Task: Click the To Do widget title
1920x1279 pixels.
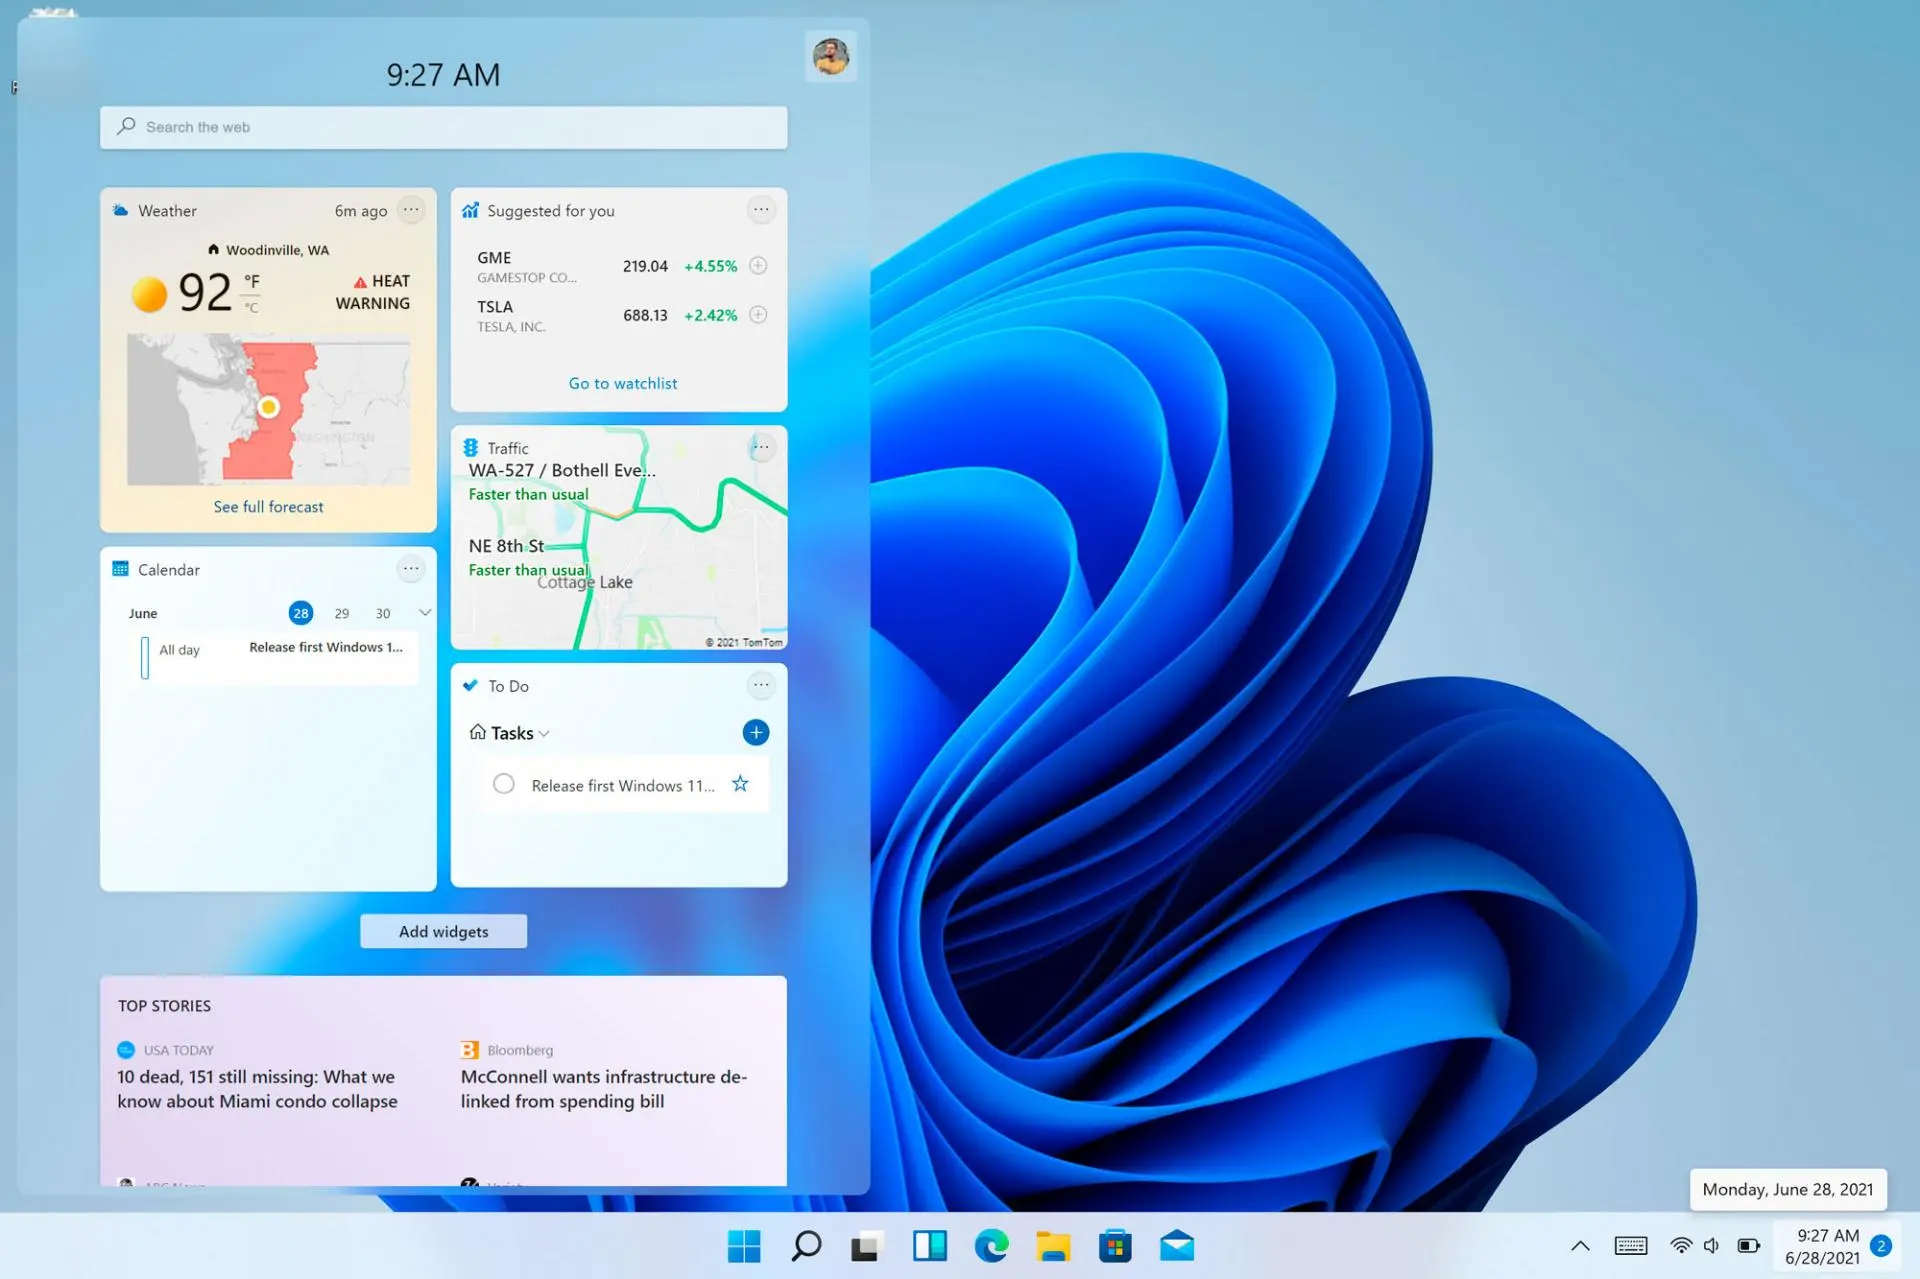Action: coord(508,686)
